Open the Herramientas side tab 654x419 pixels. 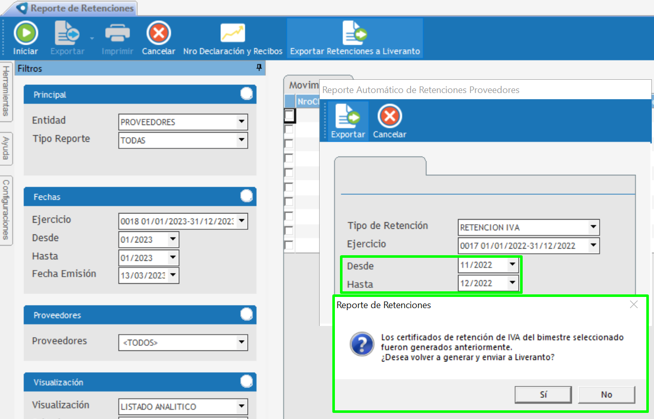click(5, 90)
